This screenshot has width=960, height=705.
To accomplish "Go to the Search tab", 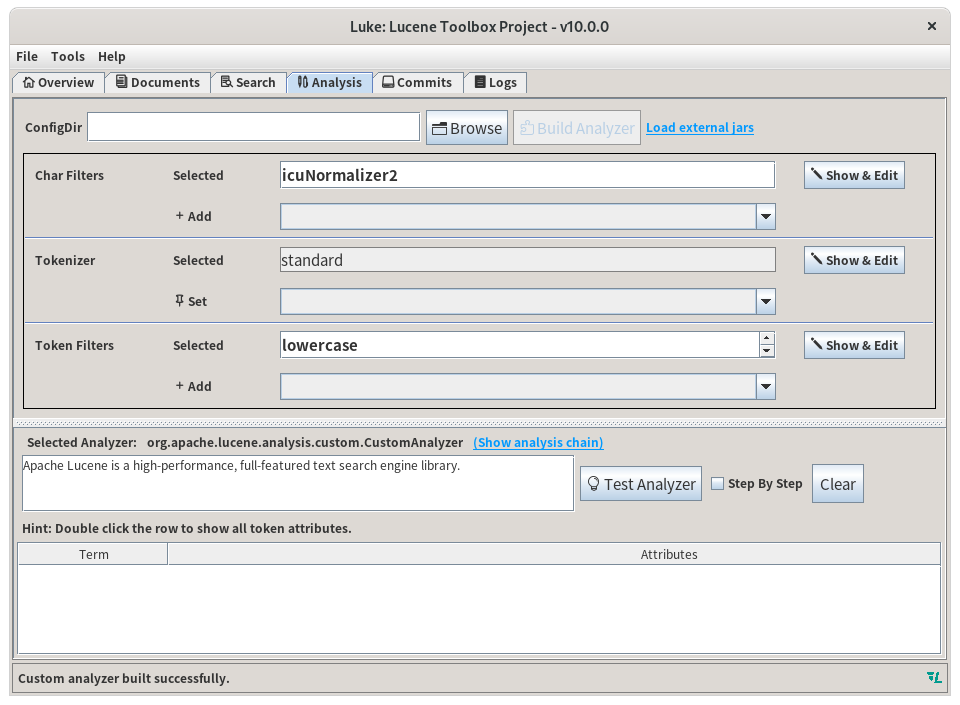I will coord(248,83).
